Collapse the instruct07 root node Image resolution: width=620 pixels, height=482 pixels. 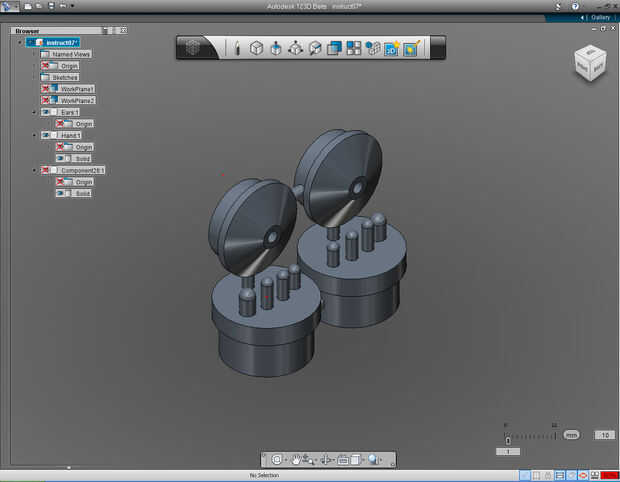coord(19,42)
